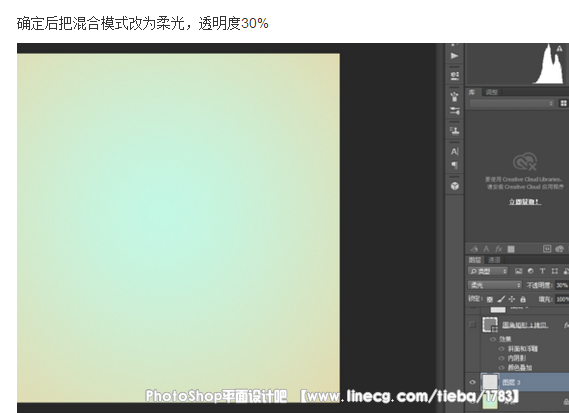Filter layers by type layer T icon

click(x=542, y=271)
